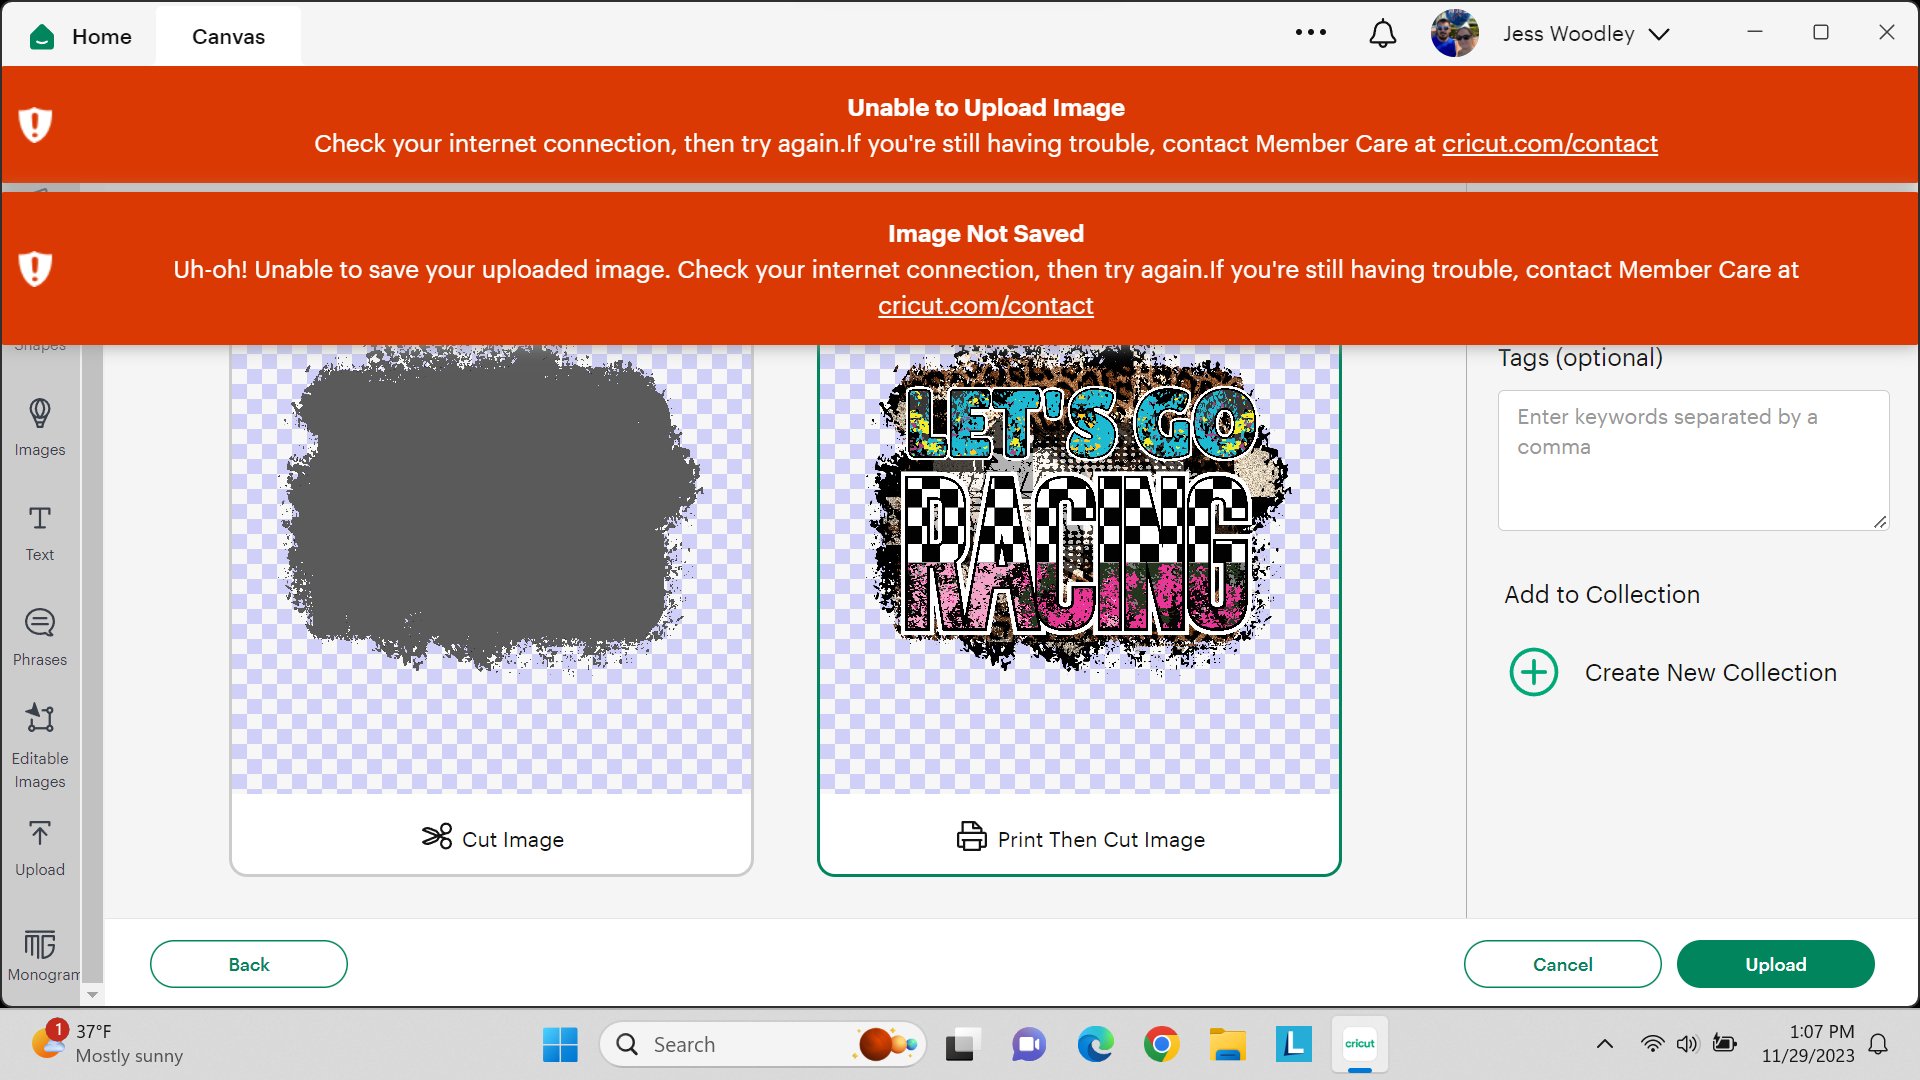Viewport: 1920px width, 1080px height.
Task: Select the Text tool
Action: tap(40, 532)
